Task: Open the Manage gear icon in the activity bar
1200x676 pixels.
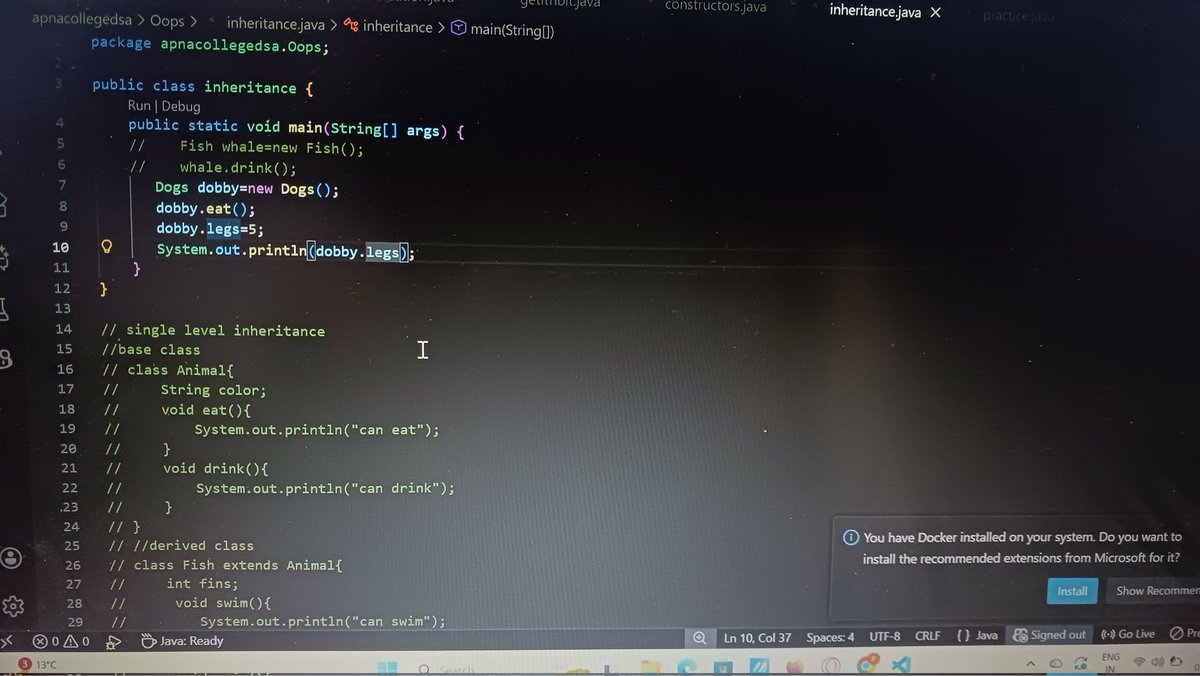Action: [13, 606]
